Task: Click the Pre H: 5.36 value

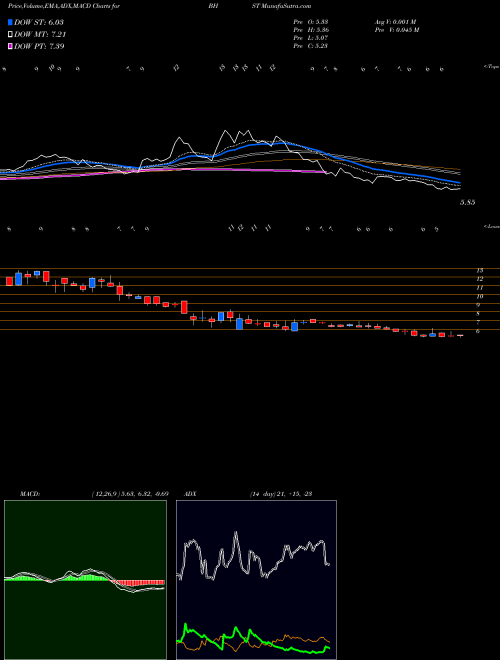Action: (x=311, y=30)
